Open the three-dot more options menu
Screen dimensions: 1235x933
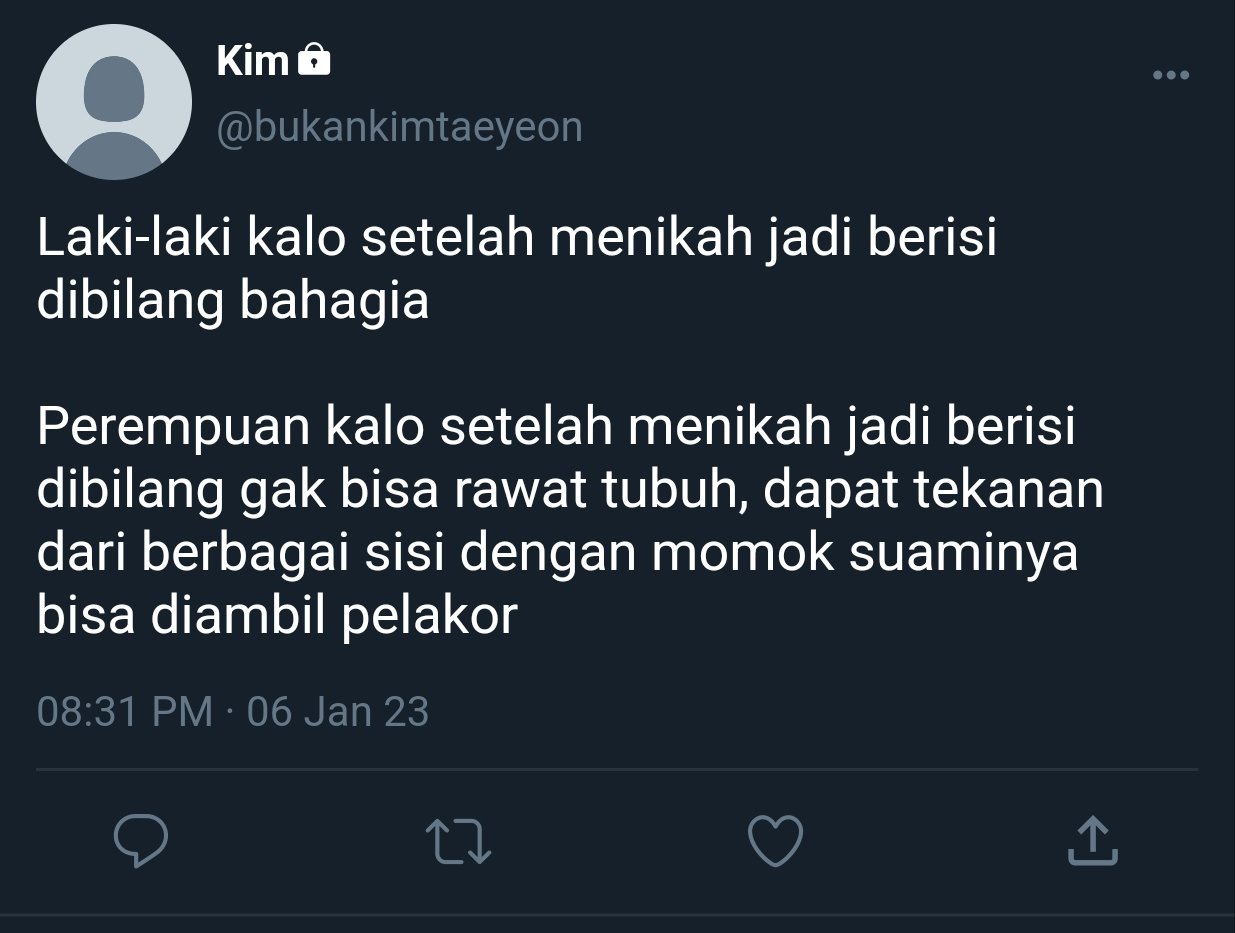point(1171,75)
